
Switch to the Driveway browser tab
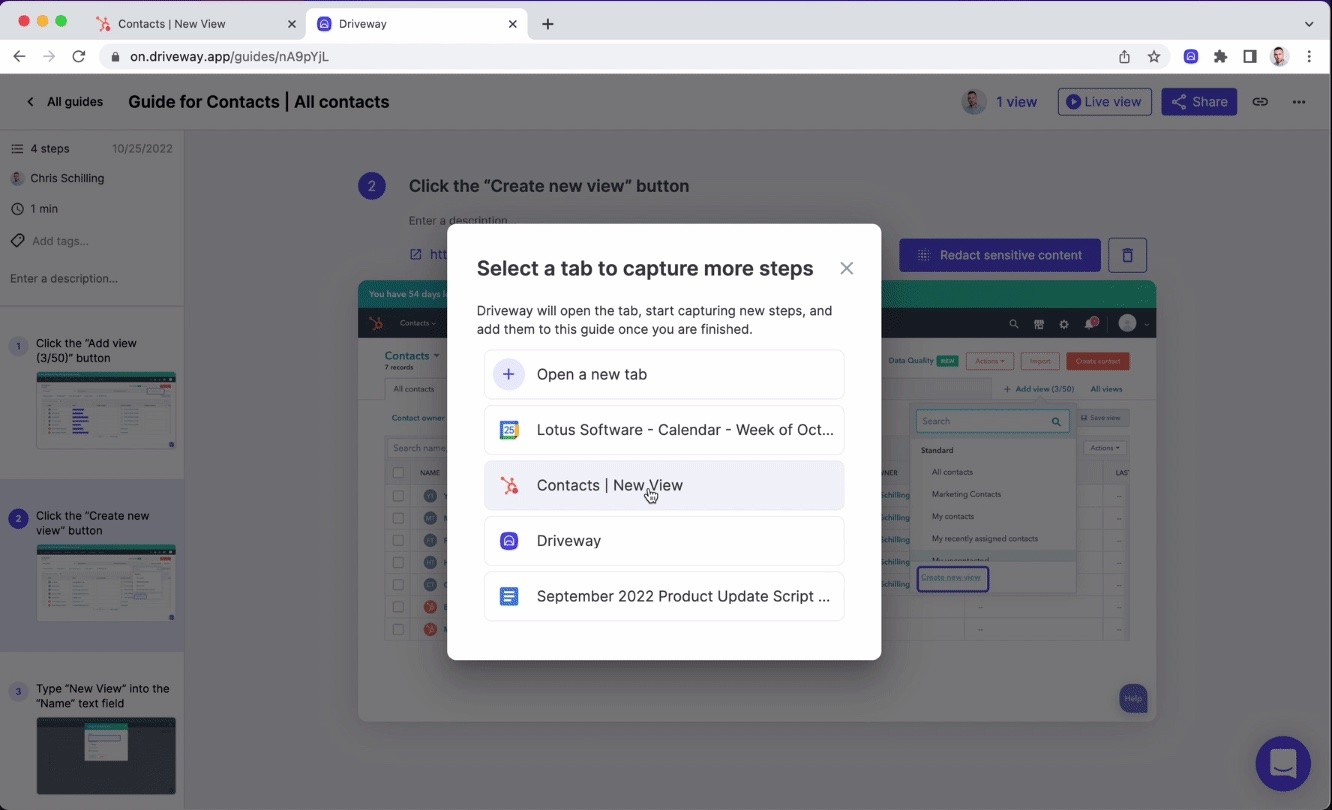tap(415, 23)
